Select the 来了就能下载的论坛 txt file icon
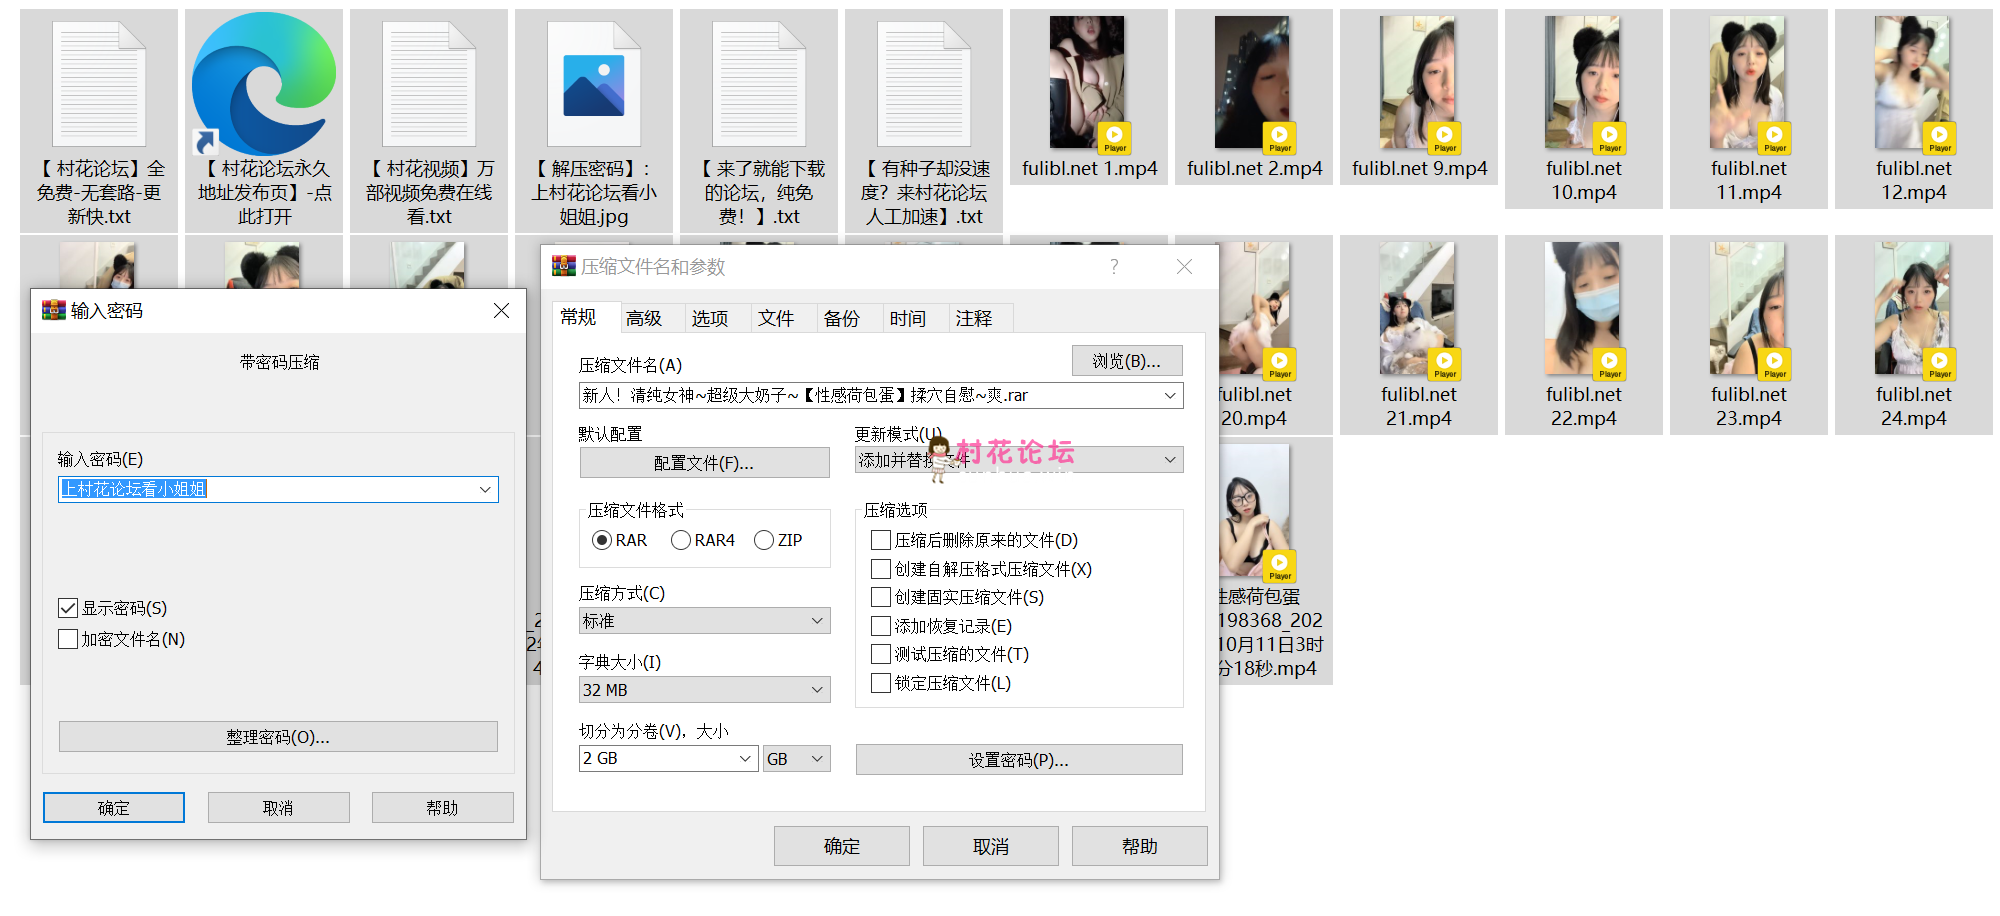The width and height of the screenshot is (2000, 916). click(x=759, y=85)
